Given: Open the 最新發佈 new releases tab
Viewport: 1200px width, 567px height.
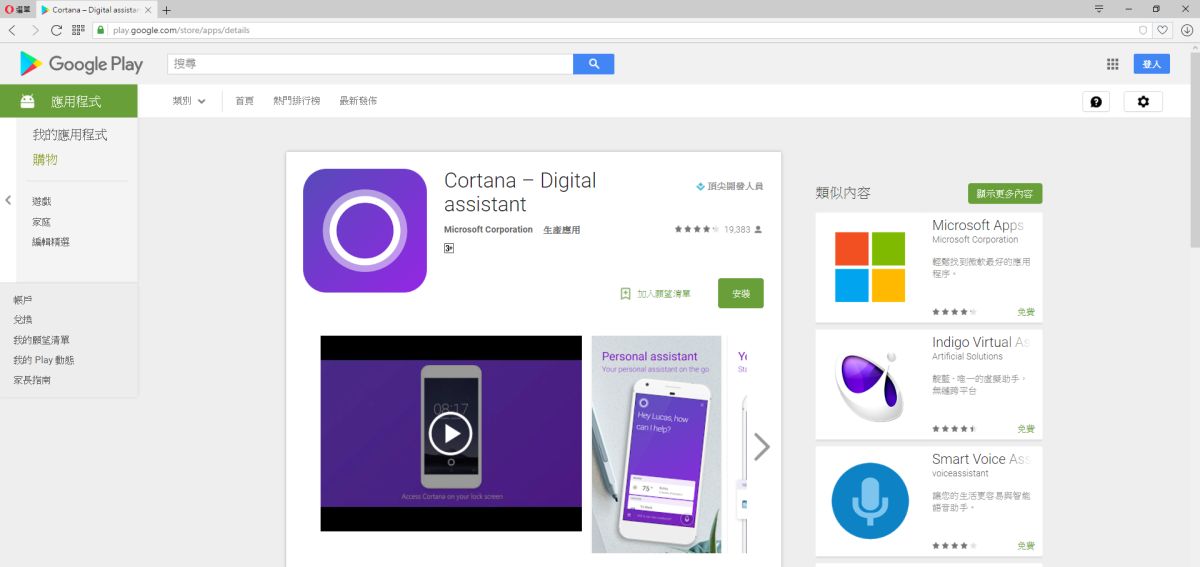Looking at the screenshot, I should pos(358,101).
